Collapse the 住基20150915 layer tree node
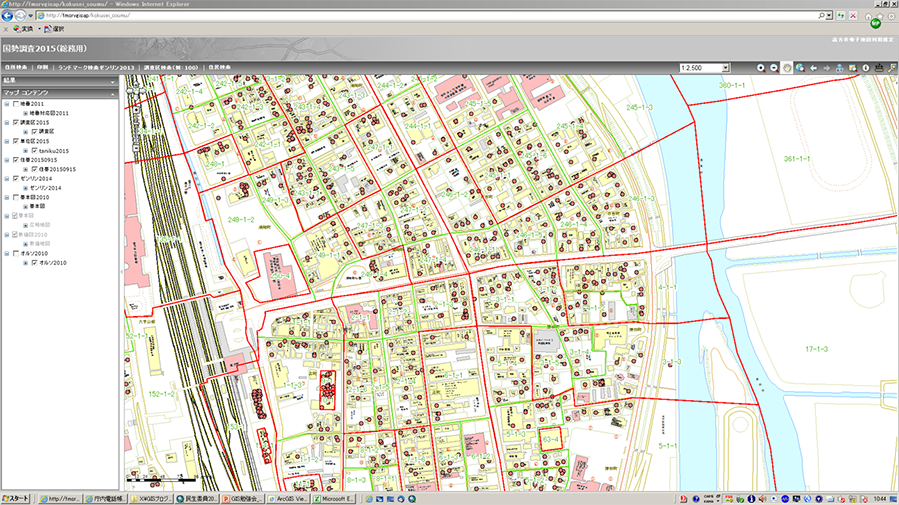 click(6, 160)
